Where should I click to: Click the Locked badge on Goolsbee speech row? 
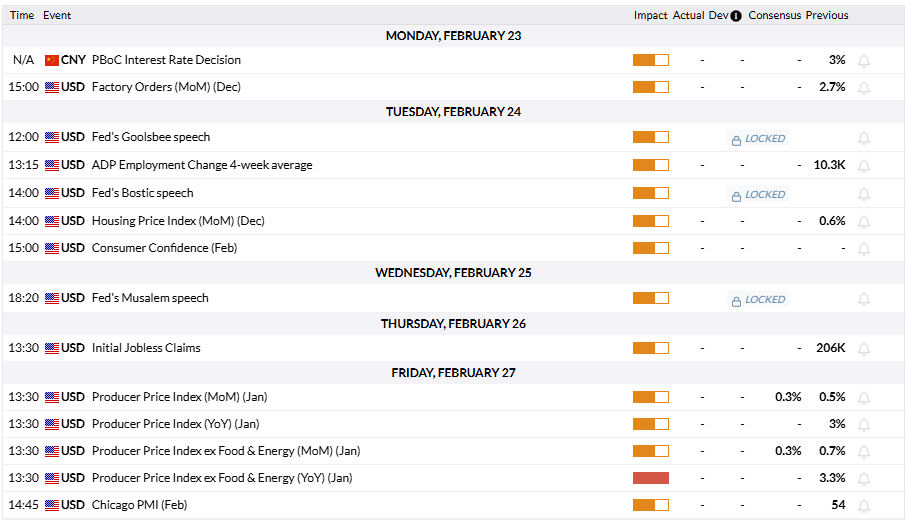pos(758,139)
